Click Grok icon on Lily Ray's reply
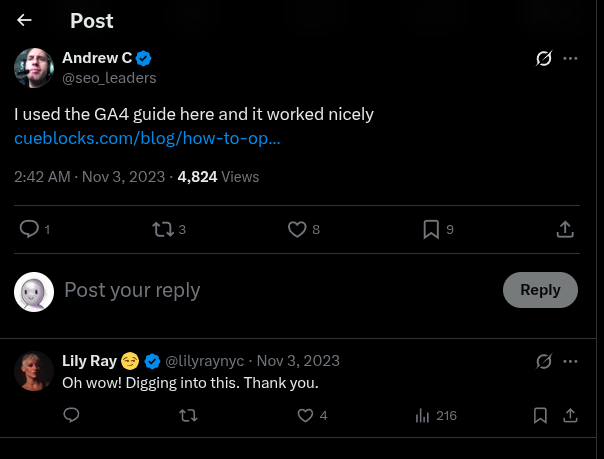Image resolution: width=604 pixels, height=459 pixels. (x=544, y=361)
